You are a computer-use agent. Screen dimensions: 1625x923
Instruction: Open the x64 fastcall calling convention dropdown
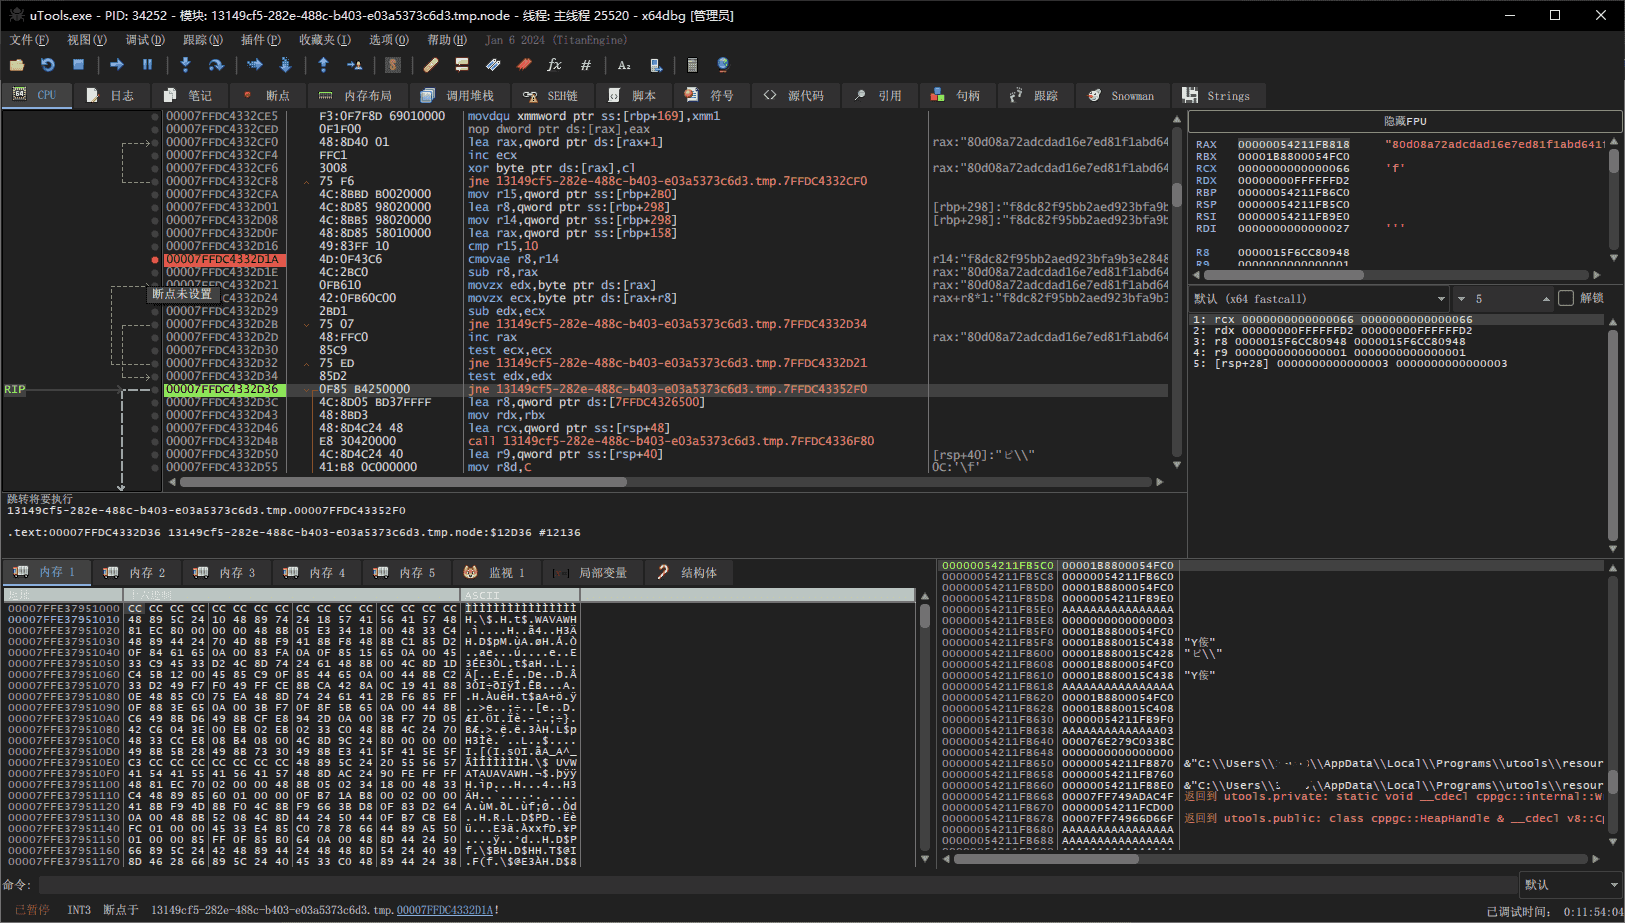coord(1319,298)
